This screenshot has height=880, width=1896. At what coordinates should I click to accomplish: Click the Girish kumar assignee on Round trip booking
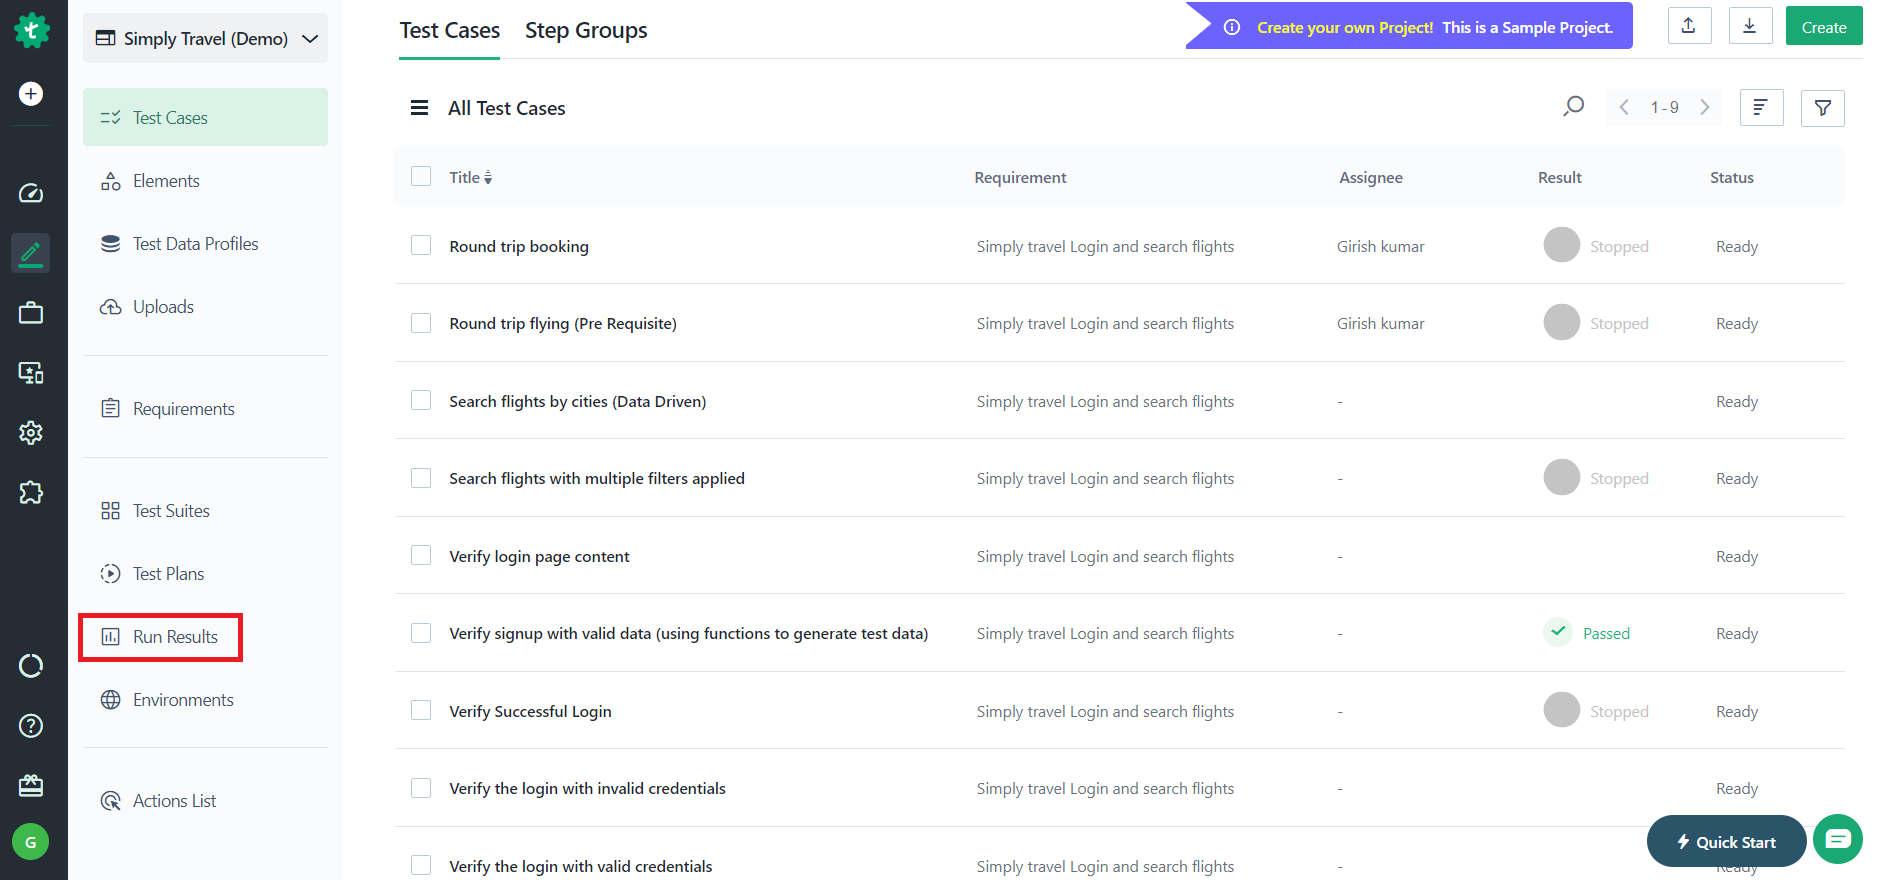point(1380,246)
